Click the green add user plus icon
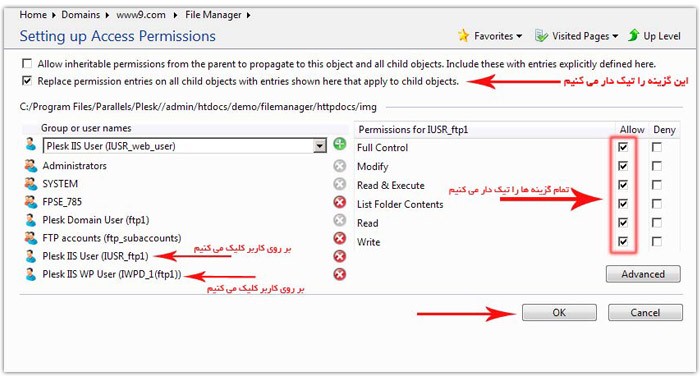The image size is (700, 380). [x=340, y=144]
